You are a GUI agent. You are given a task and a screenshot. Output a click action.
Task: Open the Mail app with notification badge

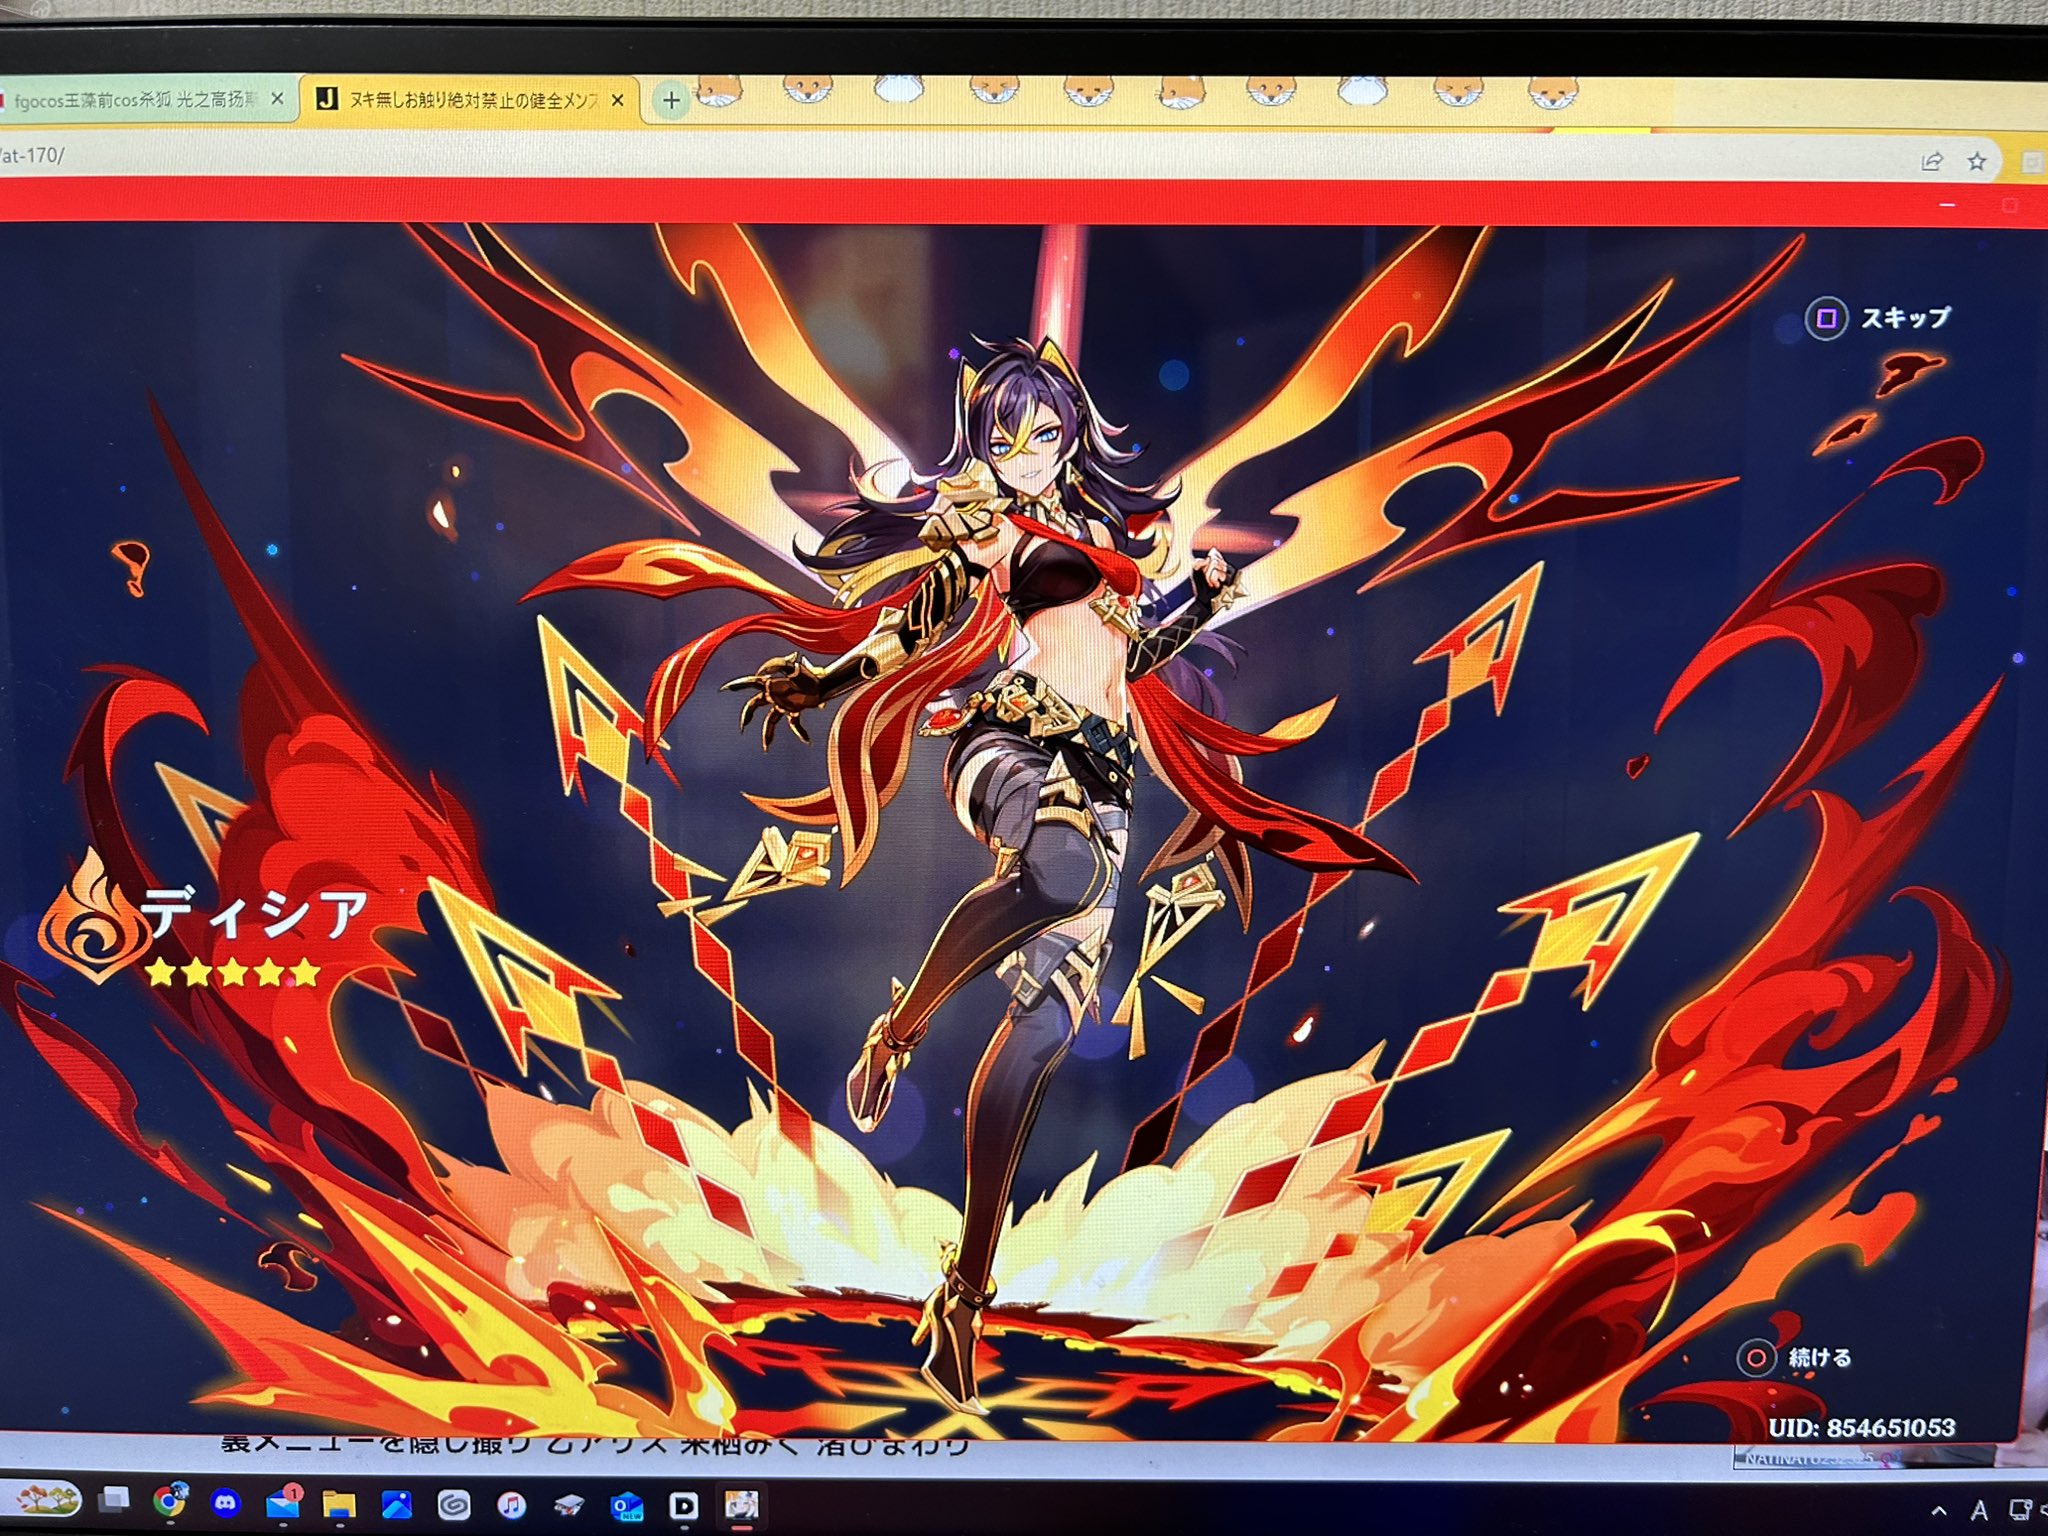tap(283, 1504)
